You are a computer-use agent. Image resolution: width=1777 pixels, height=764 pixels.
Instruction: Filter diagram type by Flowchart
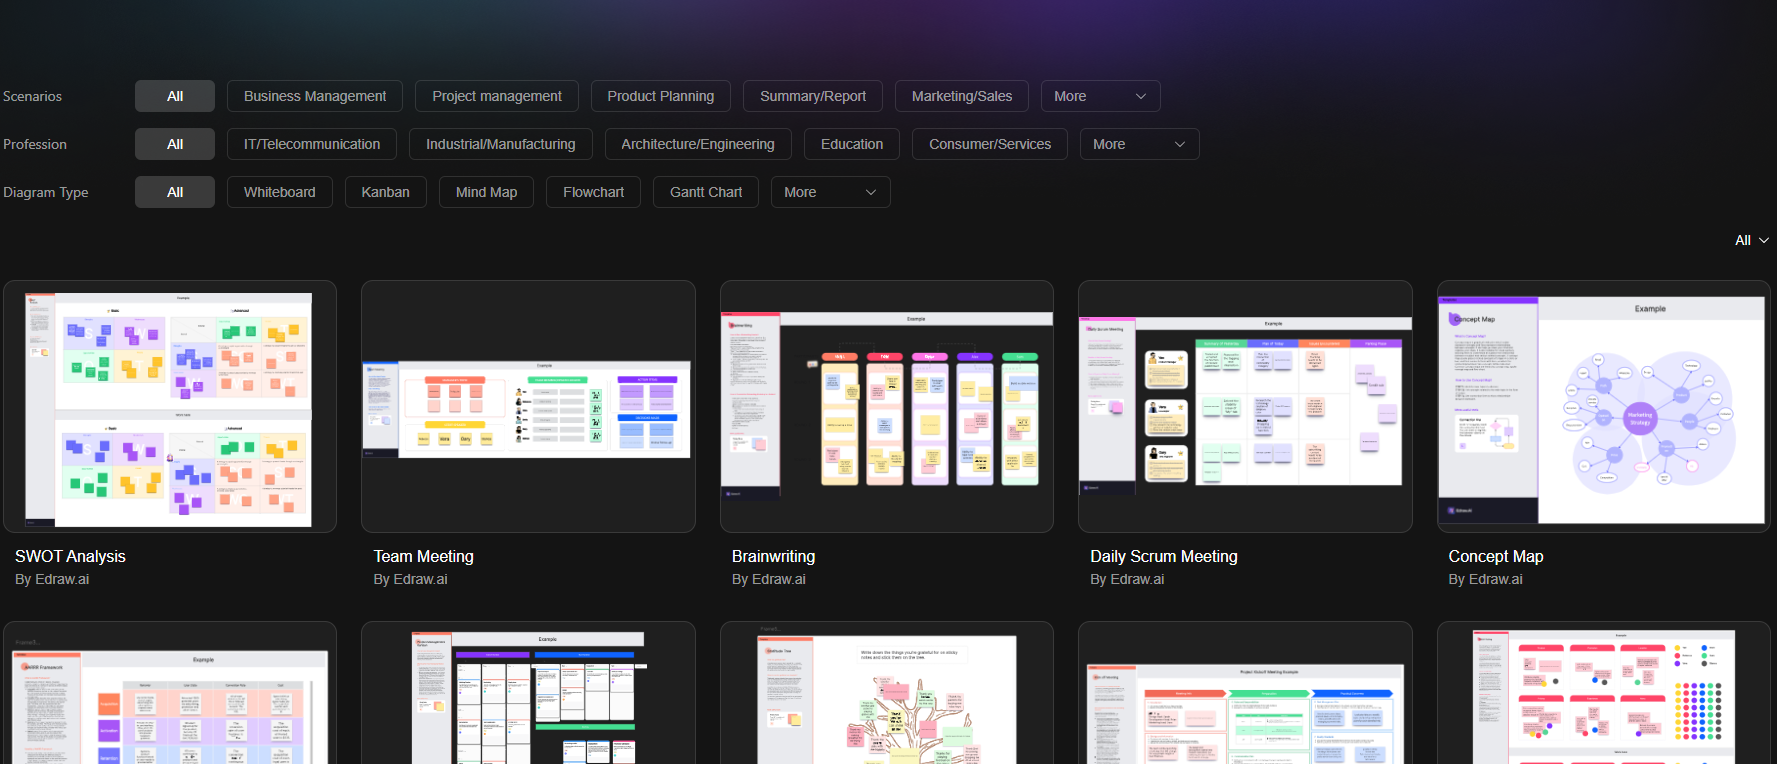tap(594, 192)
